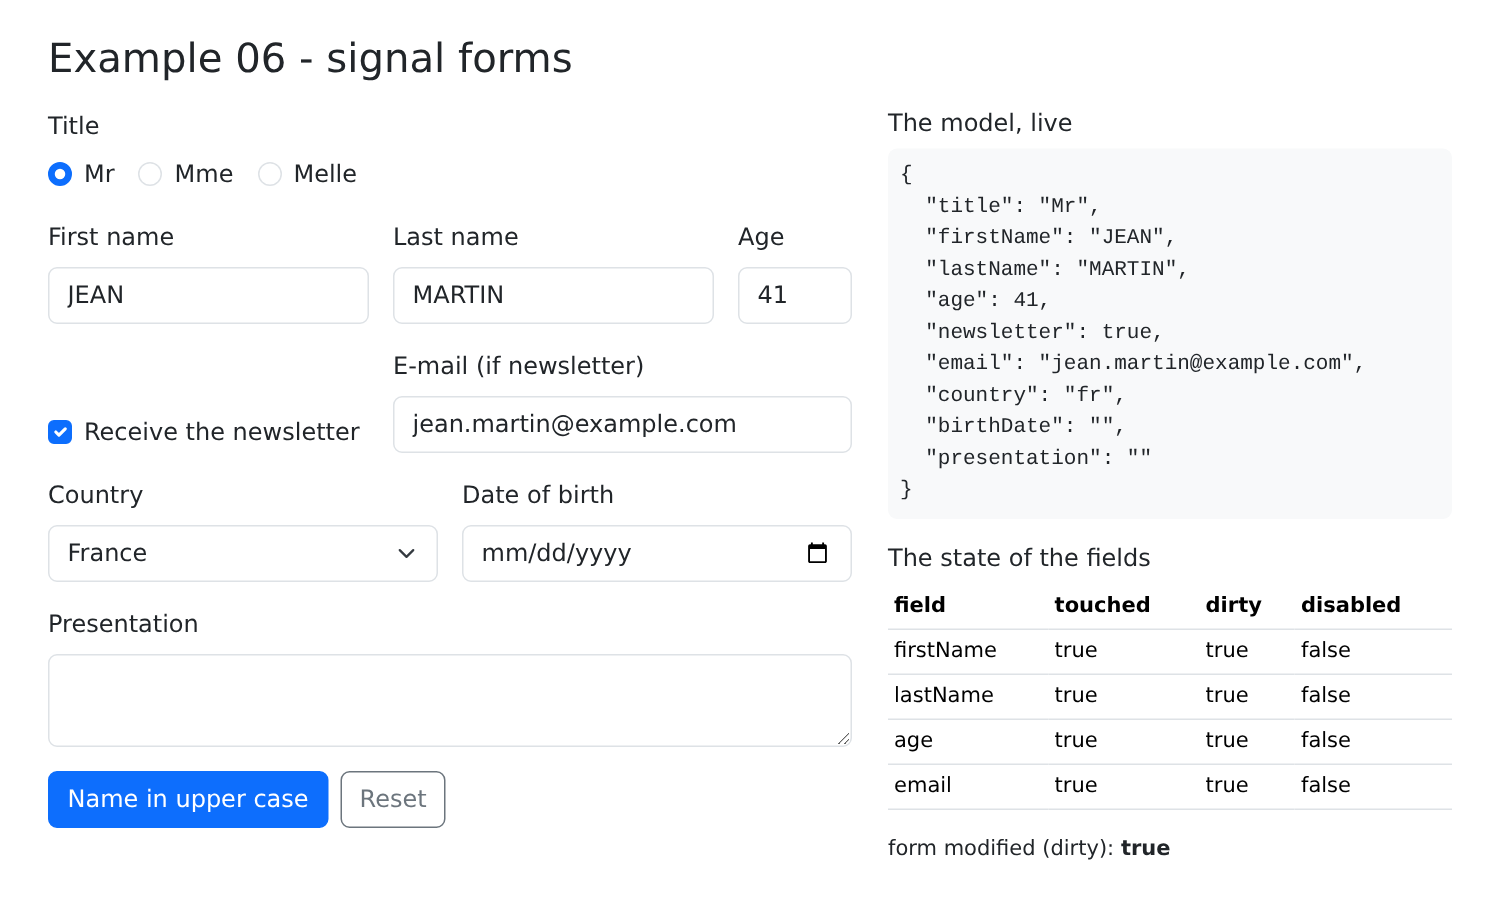The image size is (1500, 902).
Task: Click the 'field' column header
Action: coord(920,605)
